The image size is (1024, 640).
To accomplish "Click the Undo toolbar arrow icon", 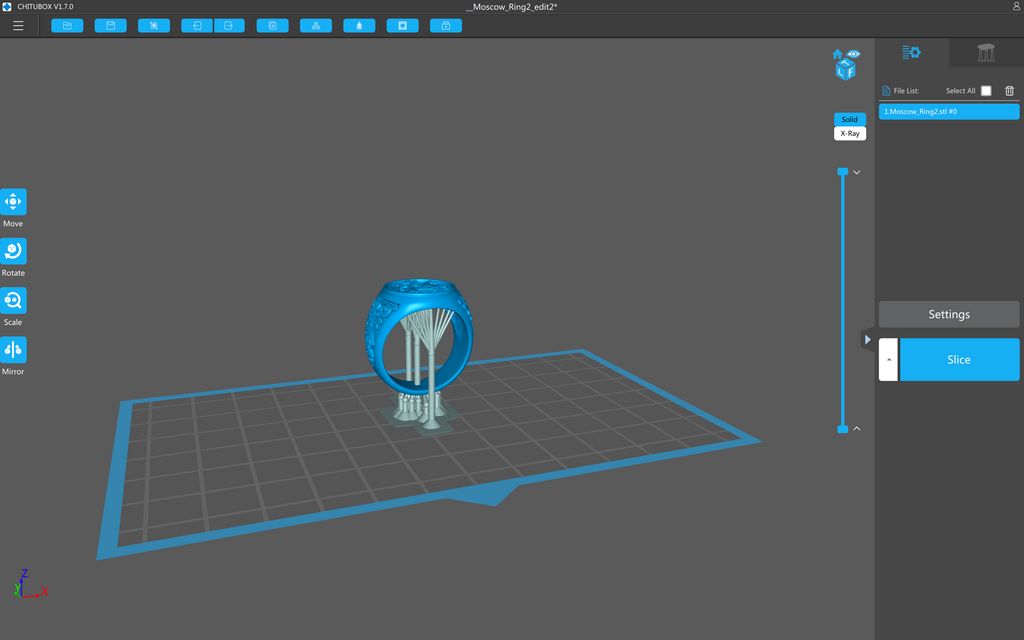I will 197,25.
